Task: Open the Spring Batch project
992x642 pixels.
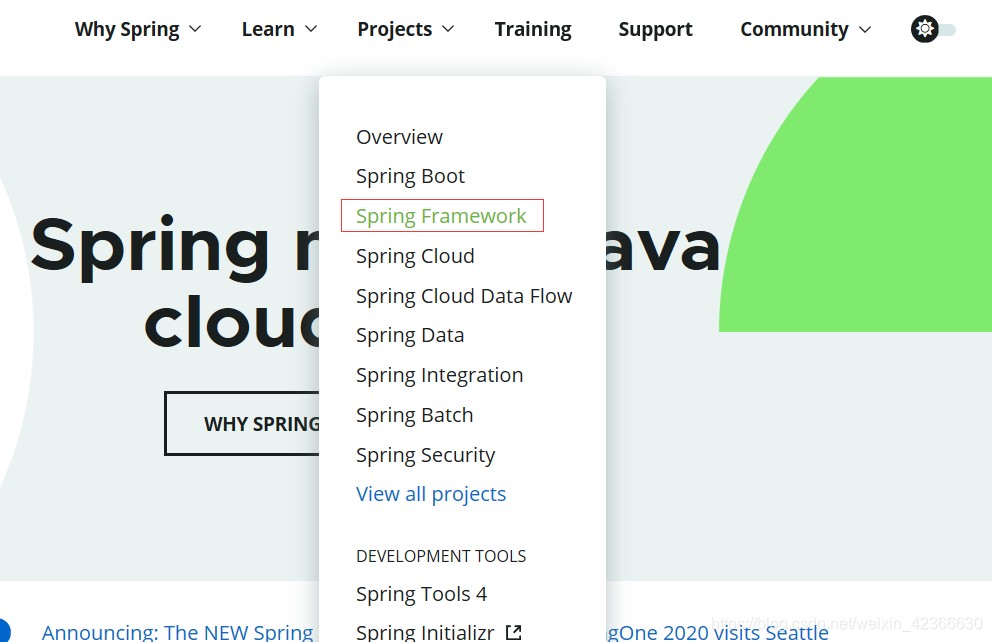Action: pyautogui.click(x=414, y=415)
